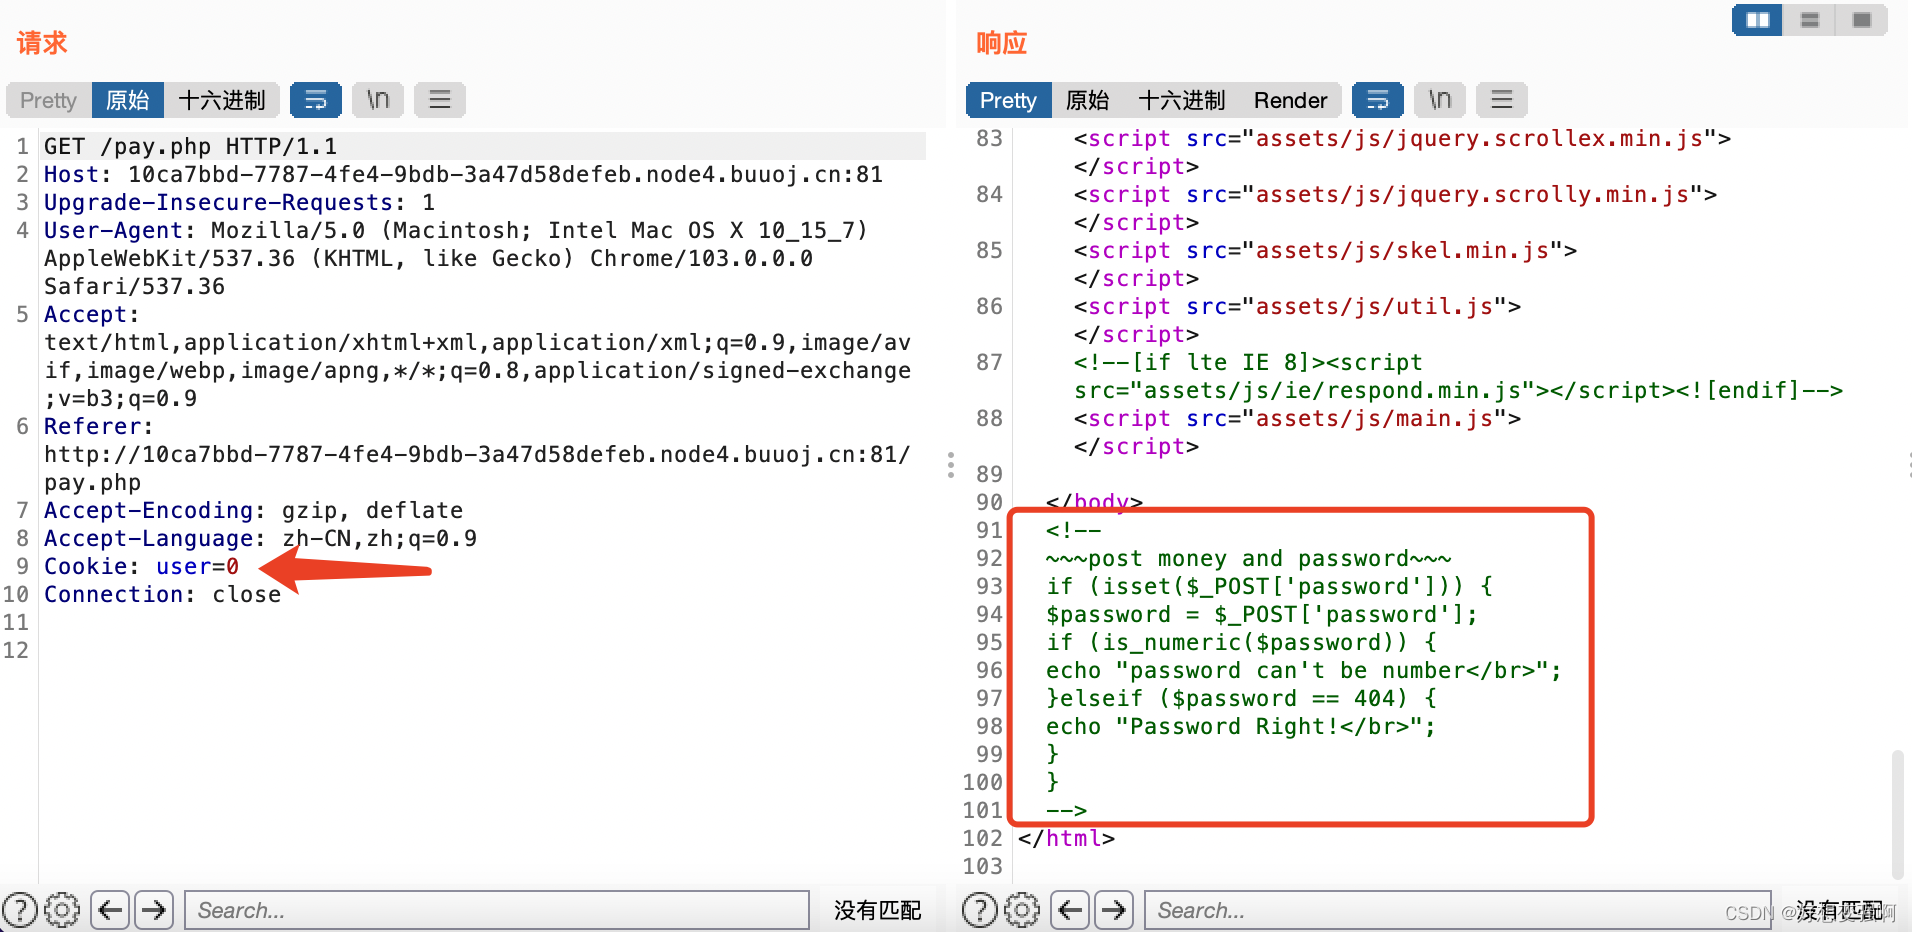Screen dimensions: 1912x932
Task: Open Render tab in response panel
Action: 1290,100
